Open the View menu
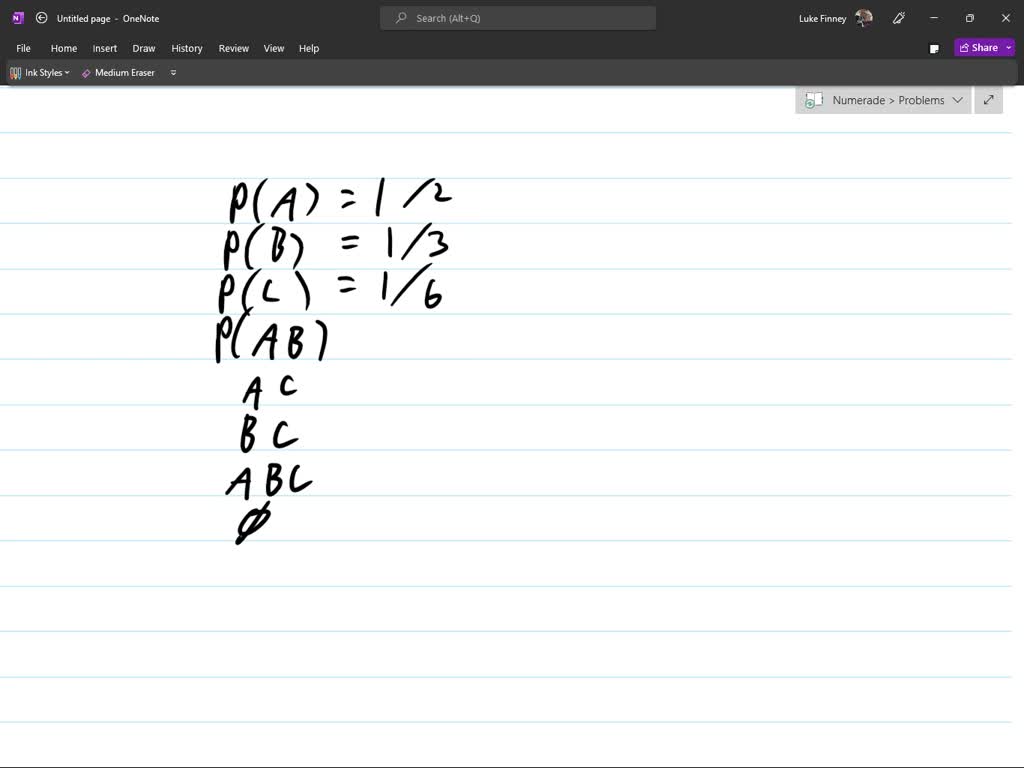The width and height of the screenshot is (1024, 768). [273, 48]
